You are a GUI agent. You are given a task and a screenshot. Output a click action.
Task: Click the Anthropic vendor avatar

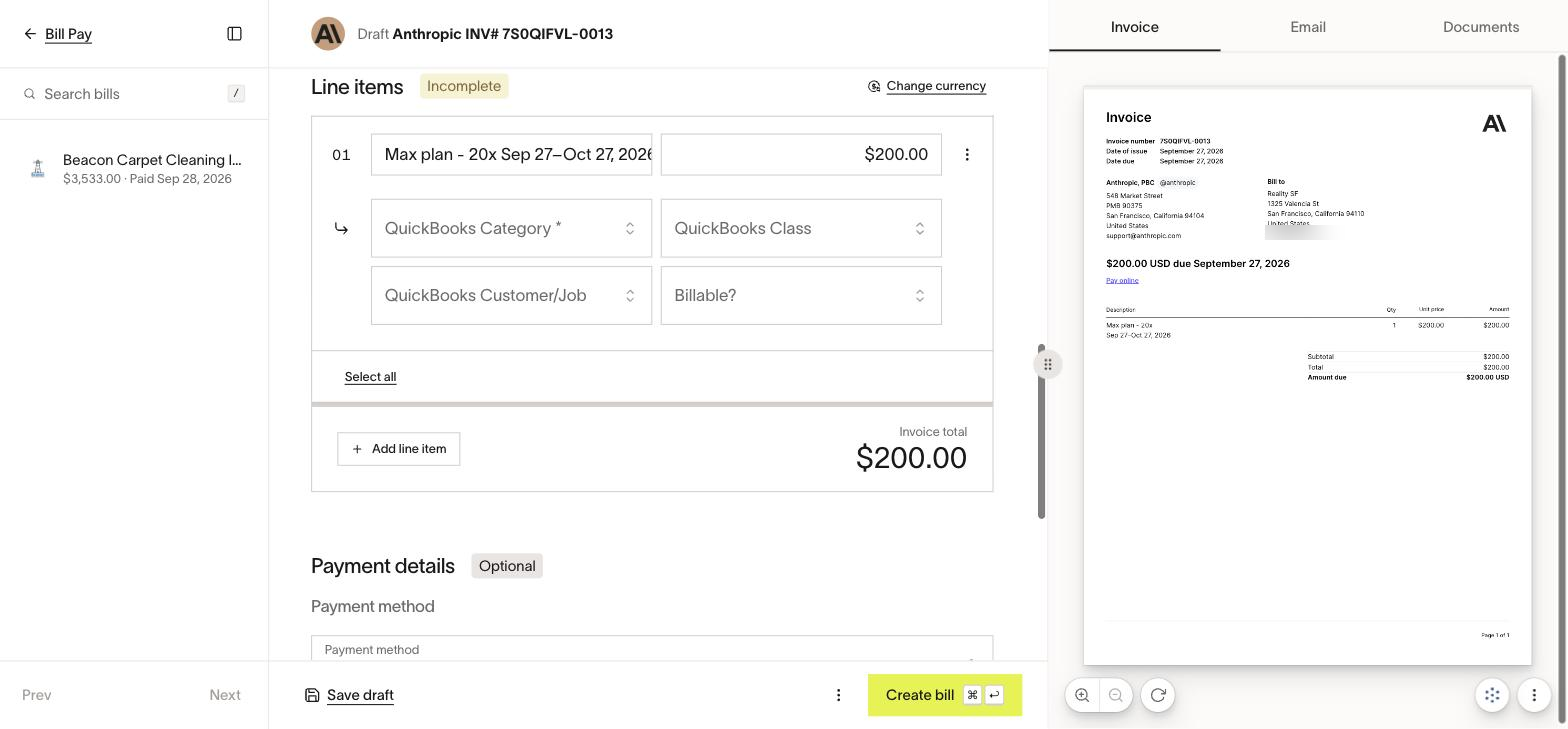(x=328, y=34)
